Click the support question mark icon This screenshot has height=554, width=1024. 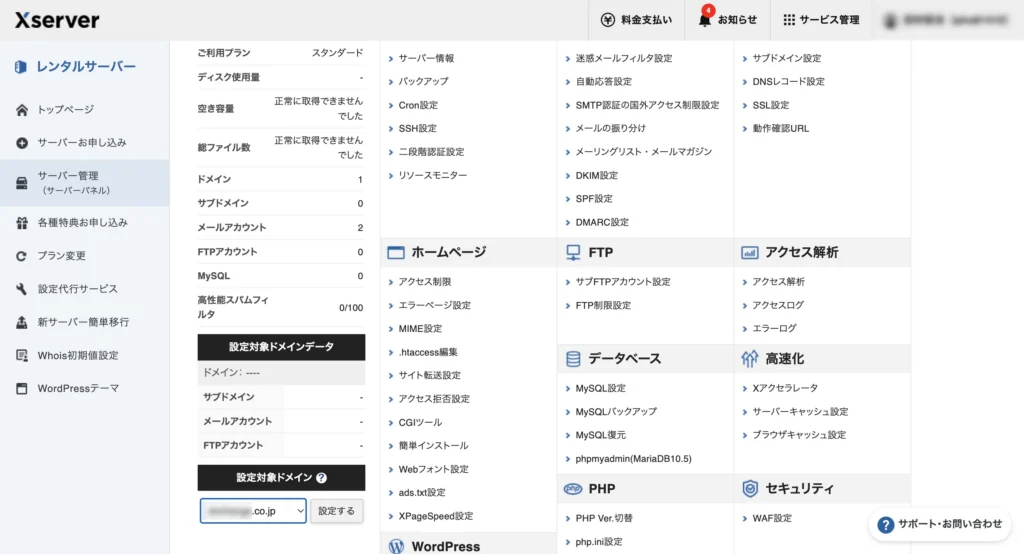[885, 523]
